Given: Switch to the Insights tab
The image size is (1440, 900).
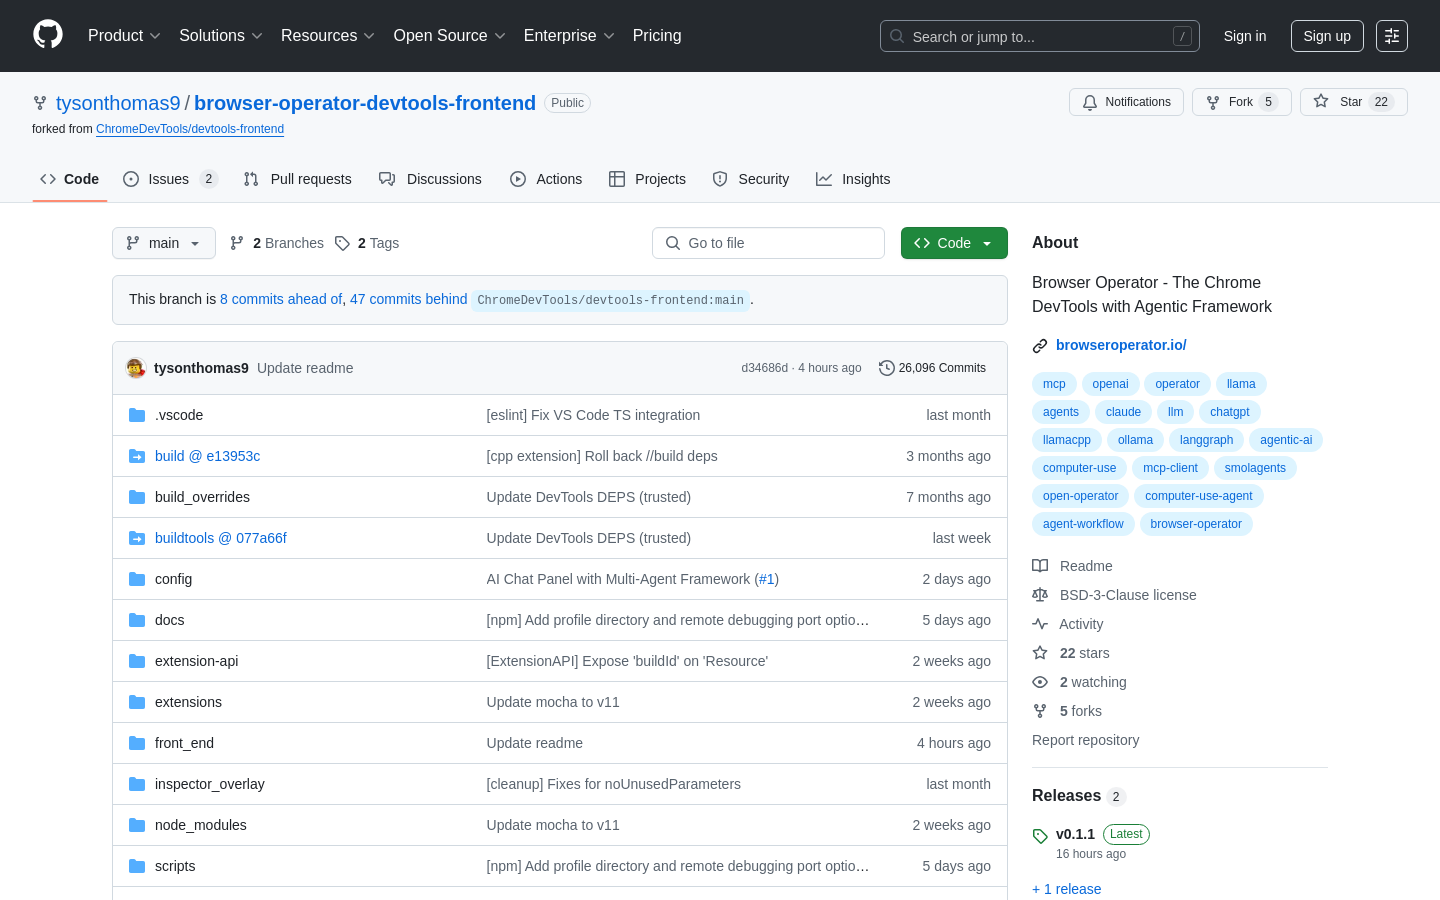Looking at the screenshot, I should coord(853,179).
